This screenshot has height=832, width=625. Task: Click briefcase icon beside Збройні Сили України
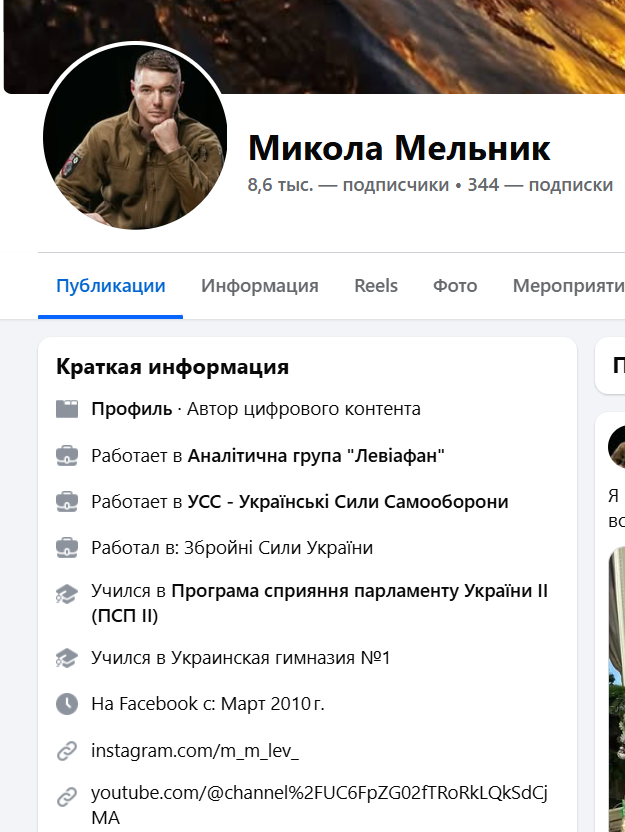click(x=67, y=548)
